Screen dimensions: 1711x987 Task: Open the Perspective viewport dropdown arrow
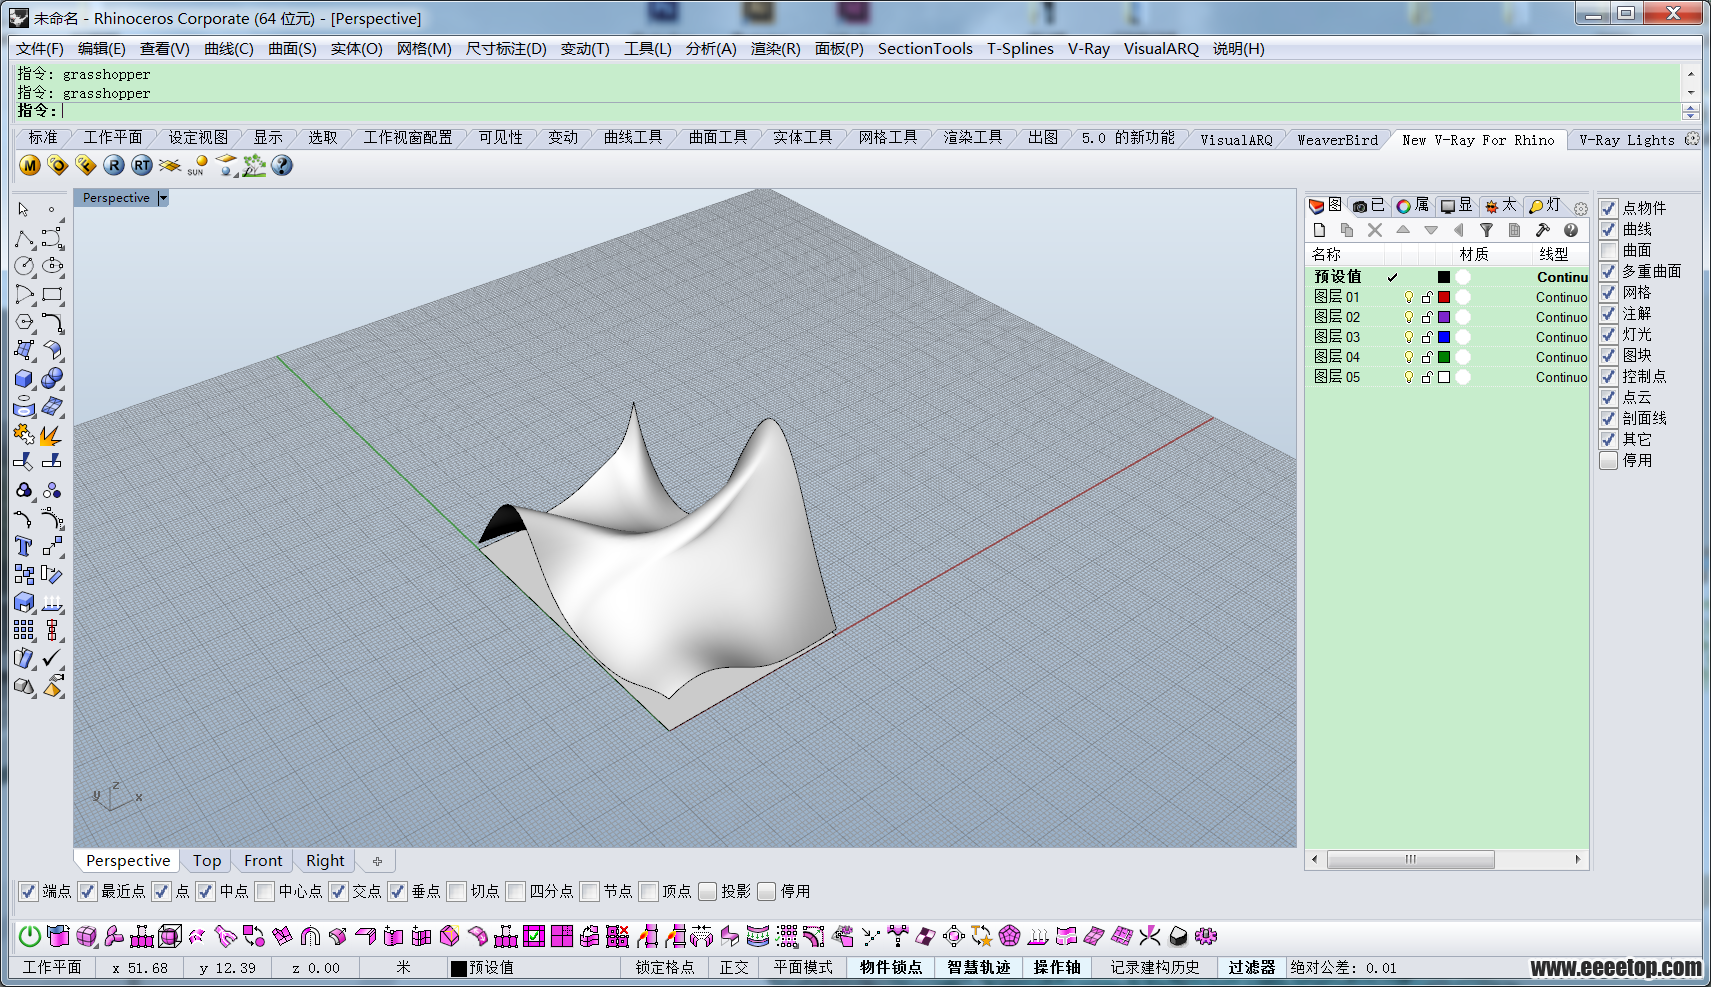pyautogui.click(x=163, y=198)
